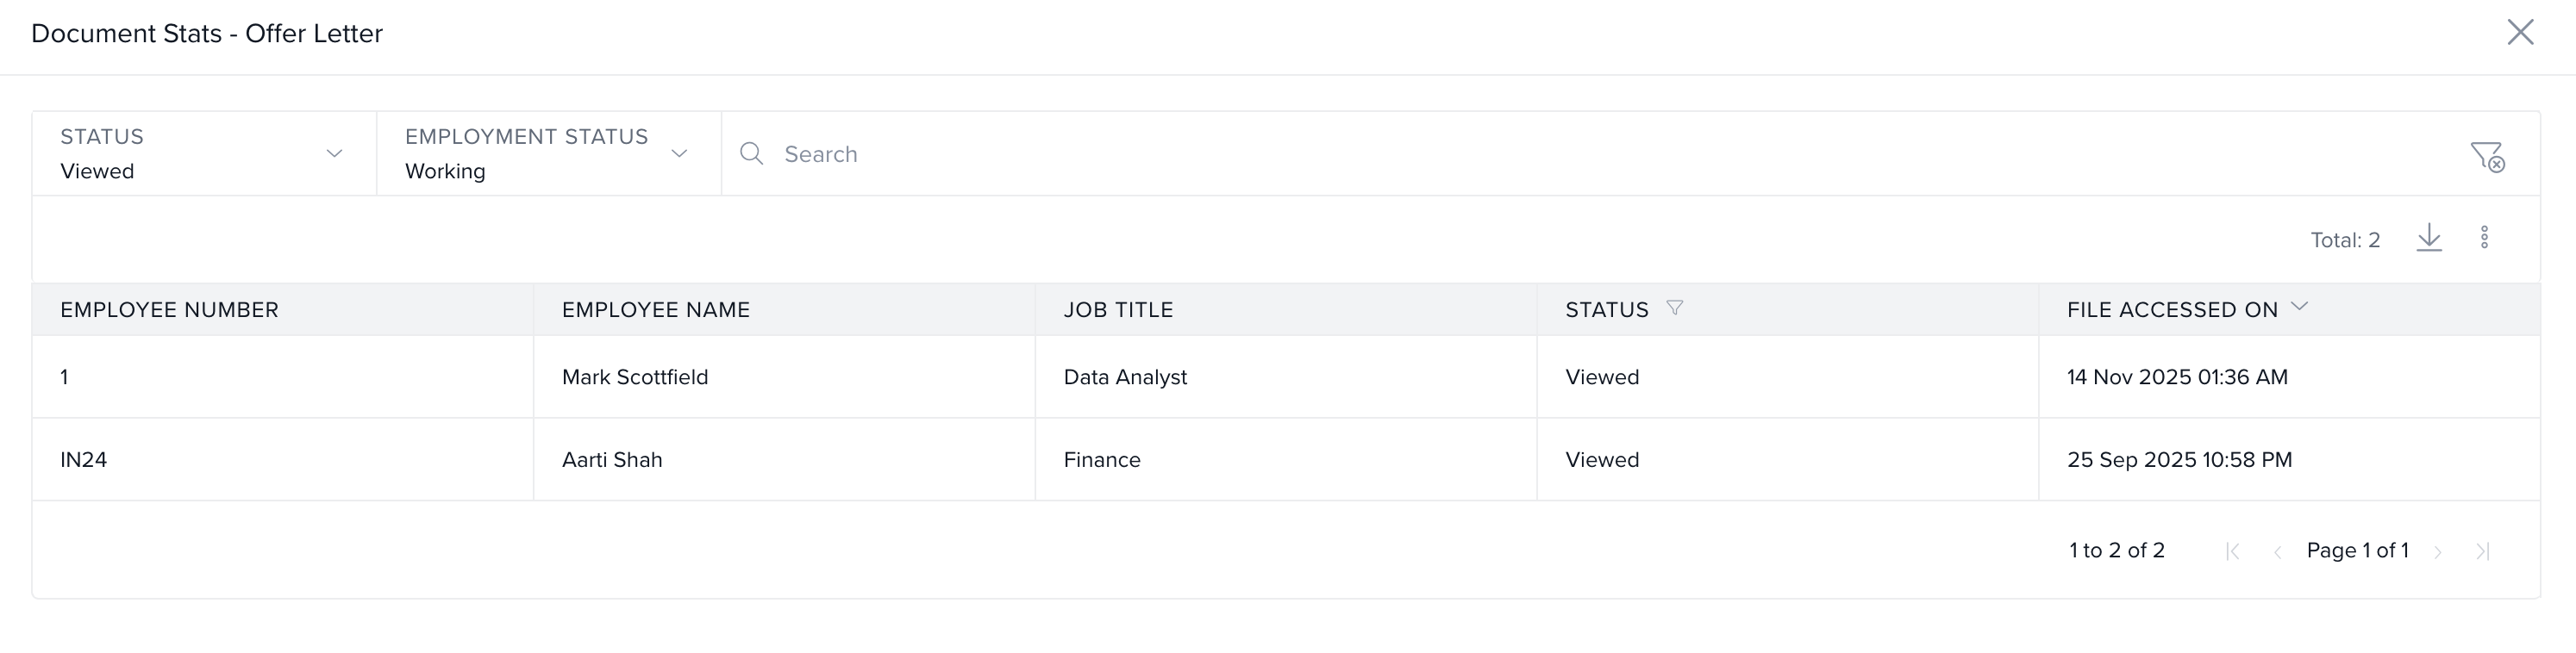The height and width of the screenshot is (653, 2576).
Task: Click the Job Title column header
Action: (1118, 310)
